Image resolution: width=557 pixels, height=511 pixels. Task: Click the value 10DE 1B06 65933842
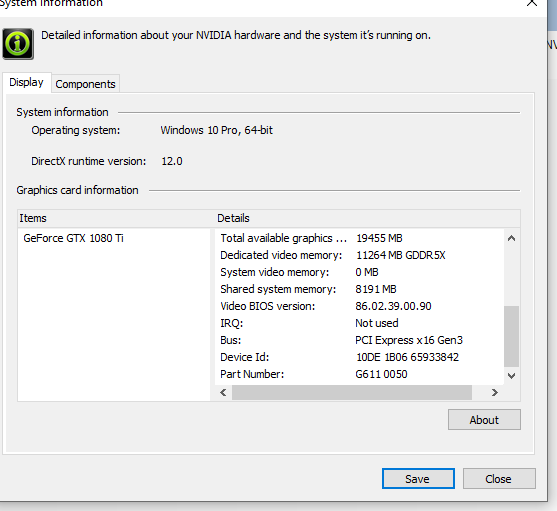(407, 357)
